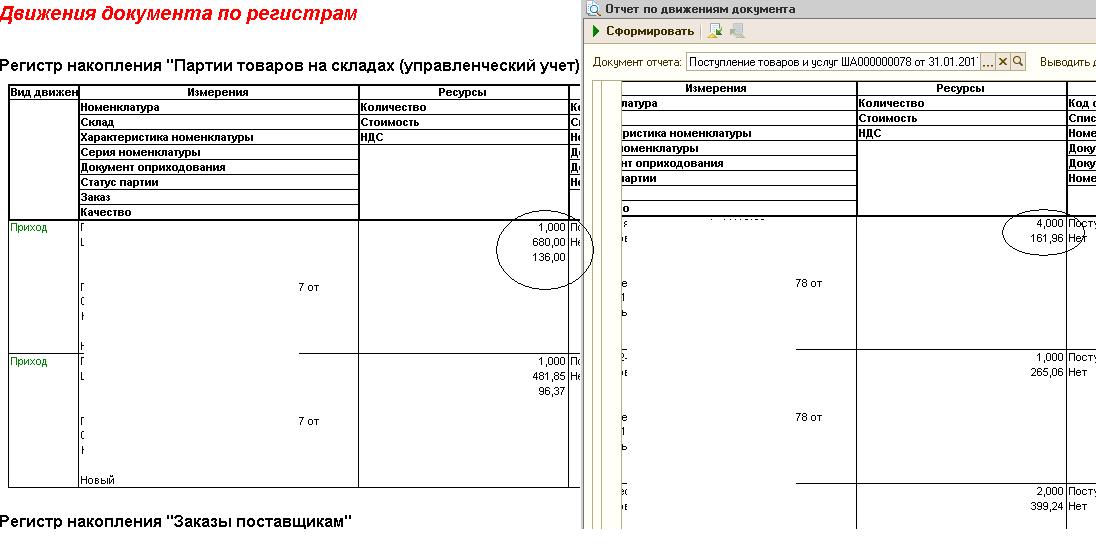Open the document selector ellipsis button
Screen dimensions: 1096x557
pyautogui.click(x=987, y=62)
